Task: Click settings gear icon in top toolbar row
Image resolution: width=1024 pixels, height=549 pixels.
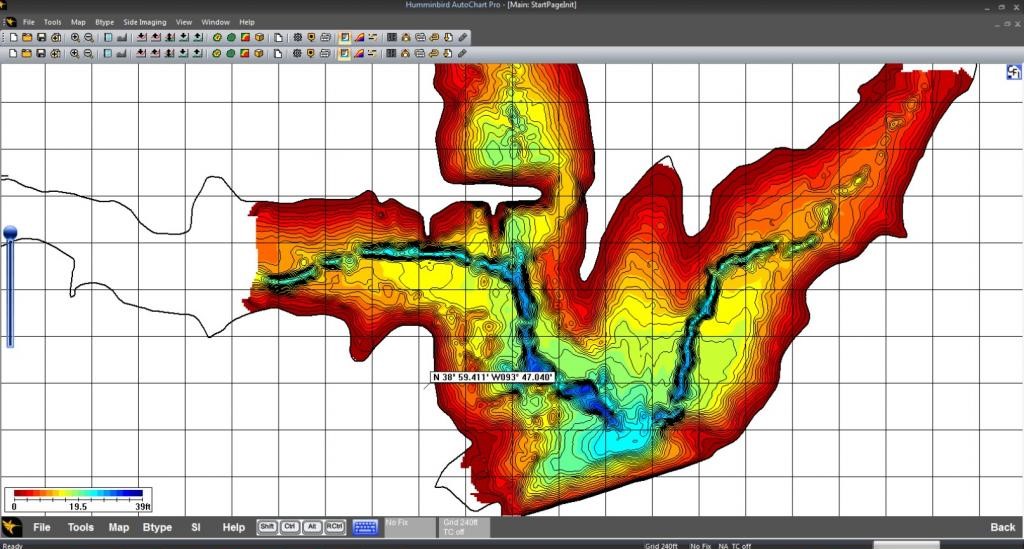Action: click(298, 37)
